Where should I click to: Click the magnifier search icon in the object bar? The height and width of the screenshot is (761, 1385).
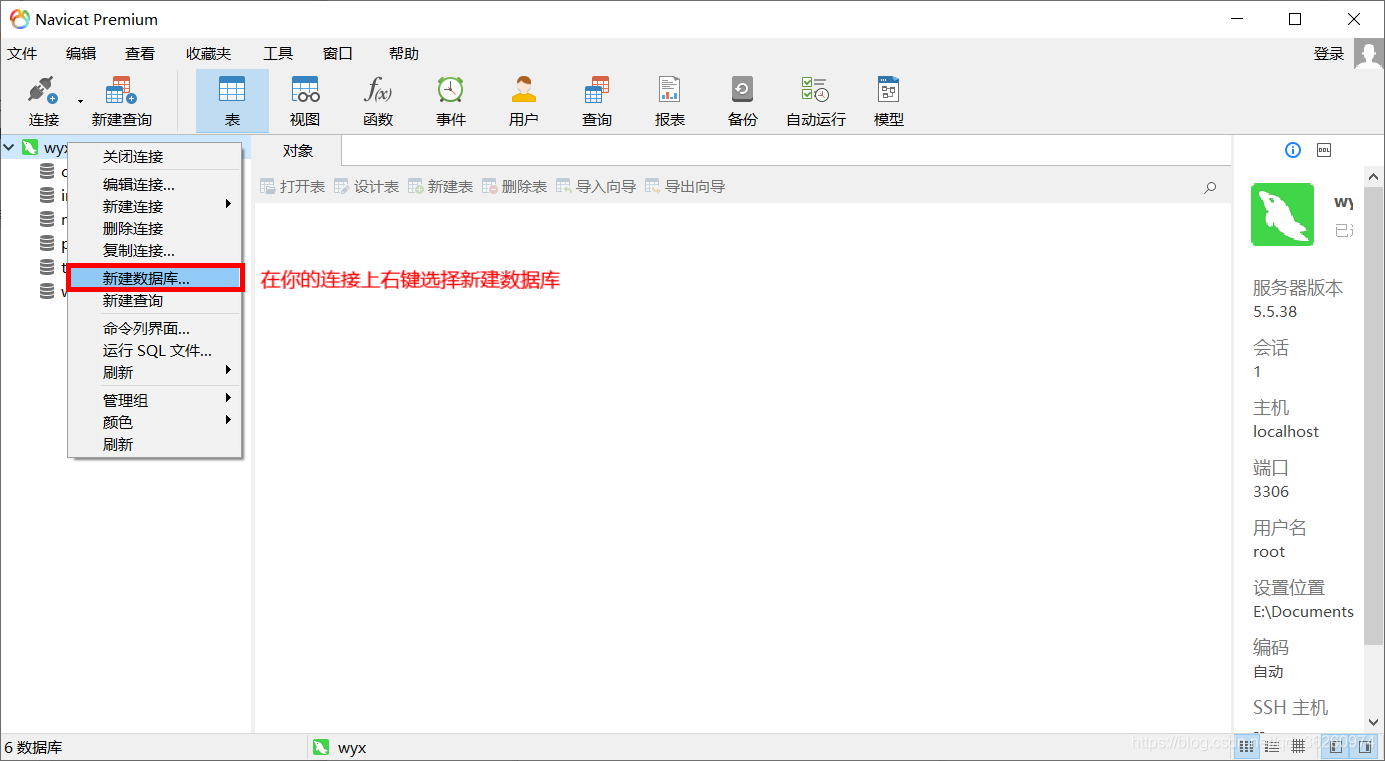[1210, 187]
